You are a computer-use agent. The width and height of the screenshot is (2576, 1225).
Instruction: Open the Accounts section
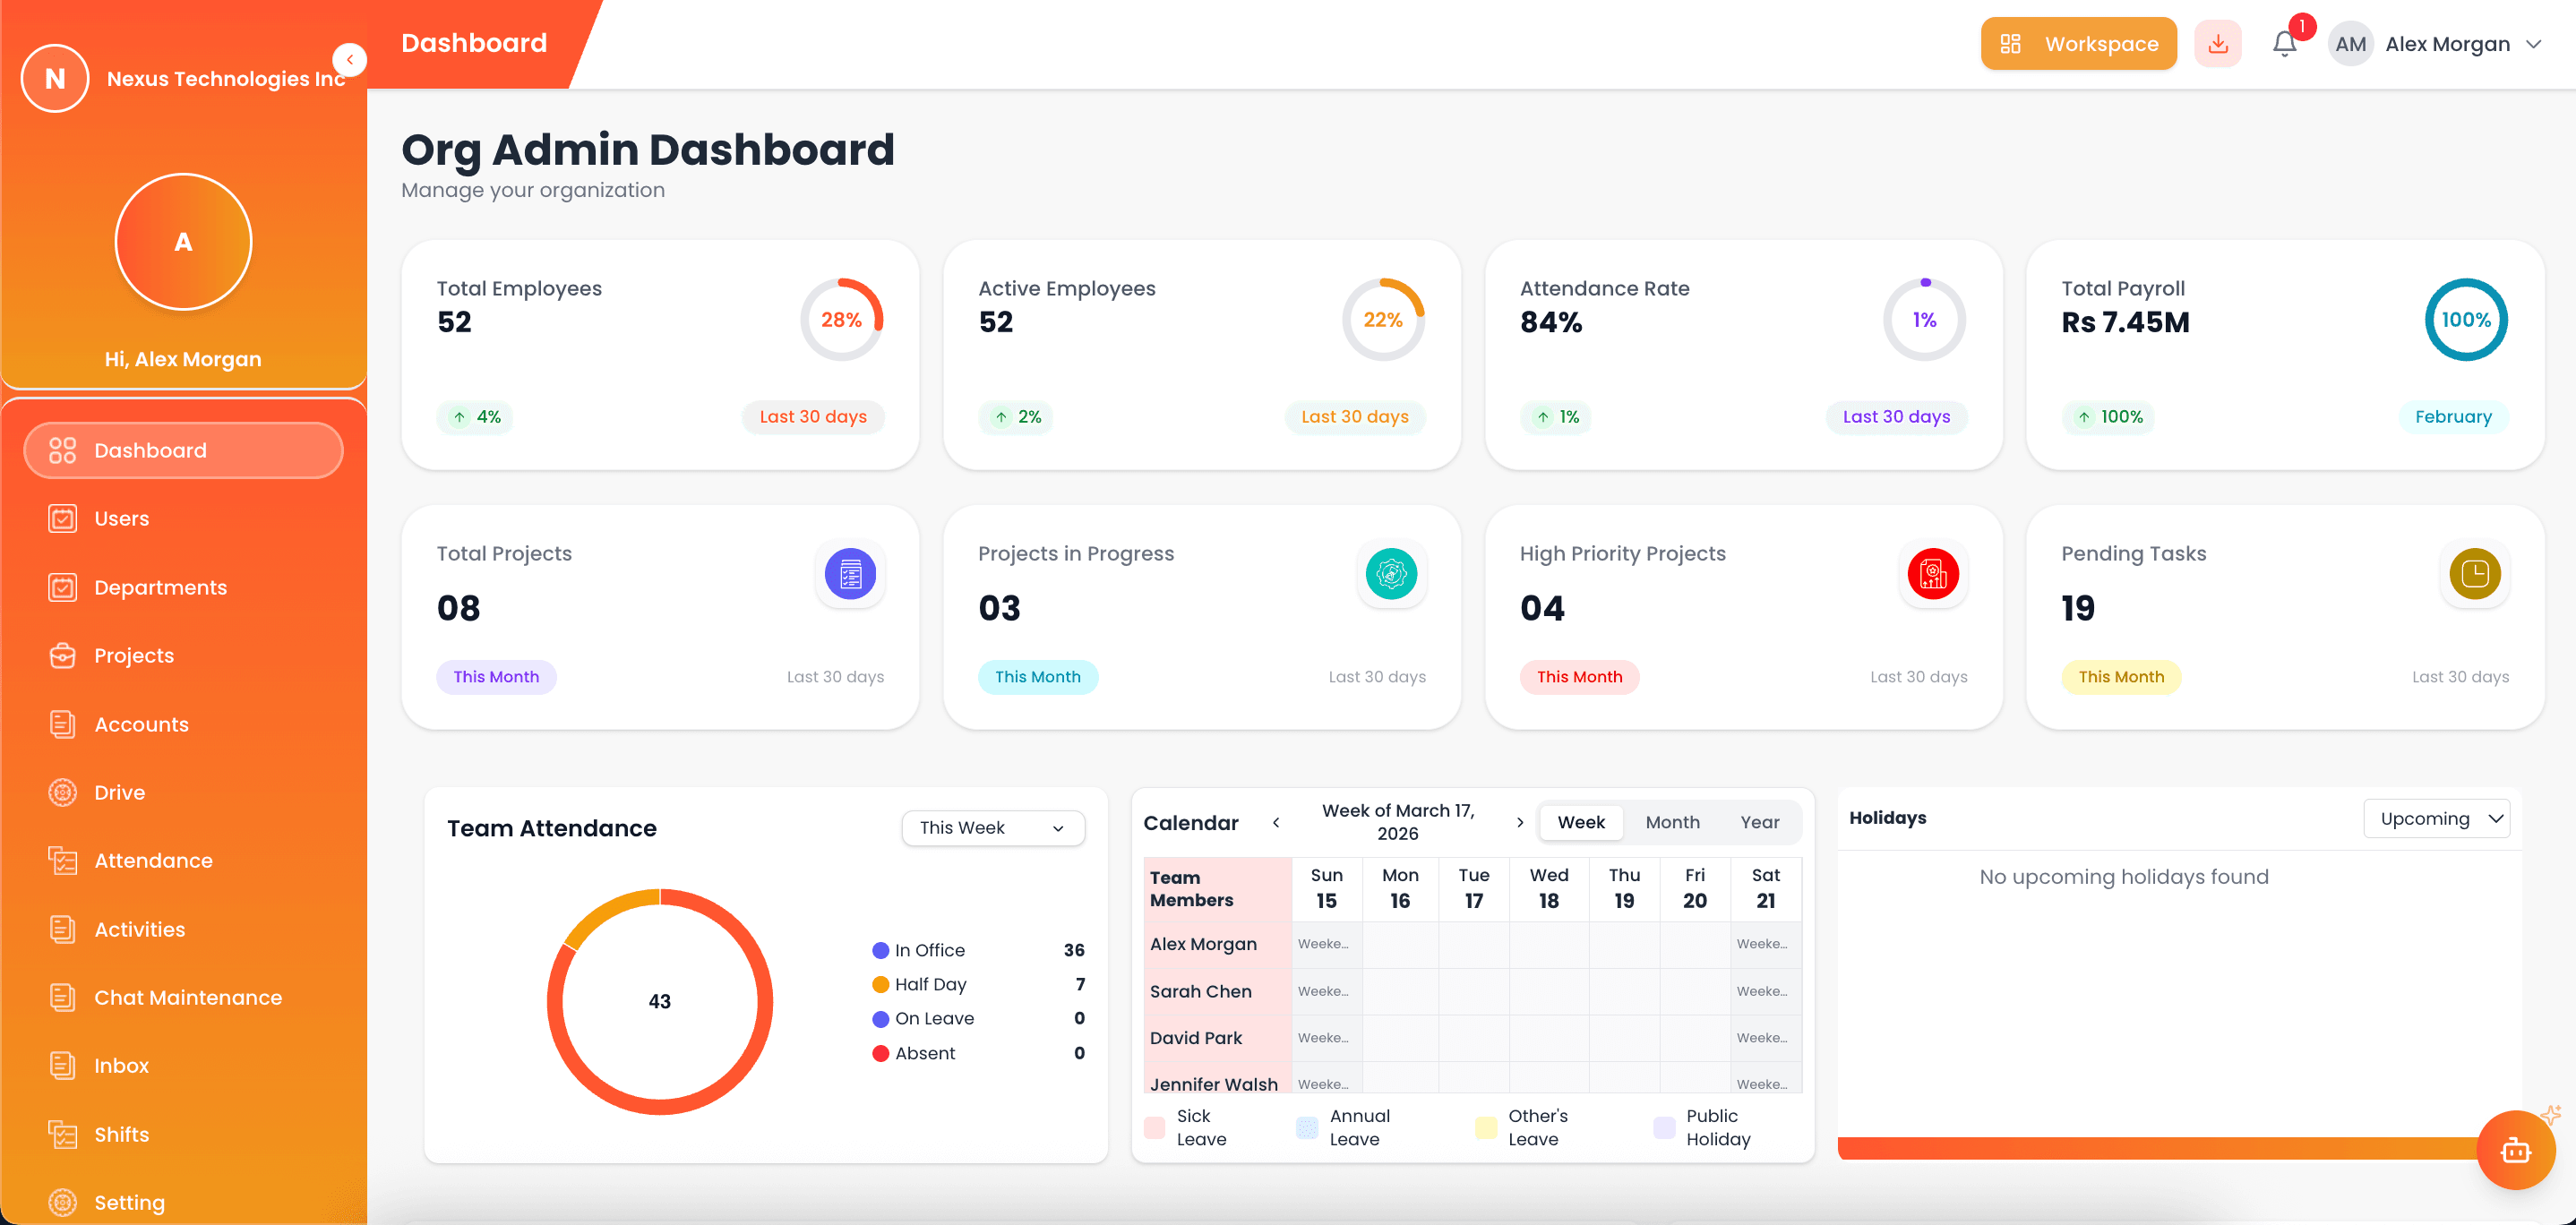point(141,724)
